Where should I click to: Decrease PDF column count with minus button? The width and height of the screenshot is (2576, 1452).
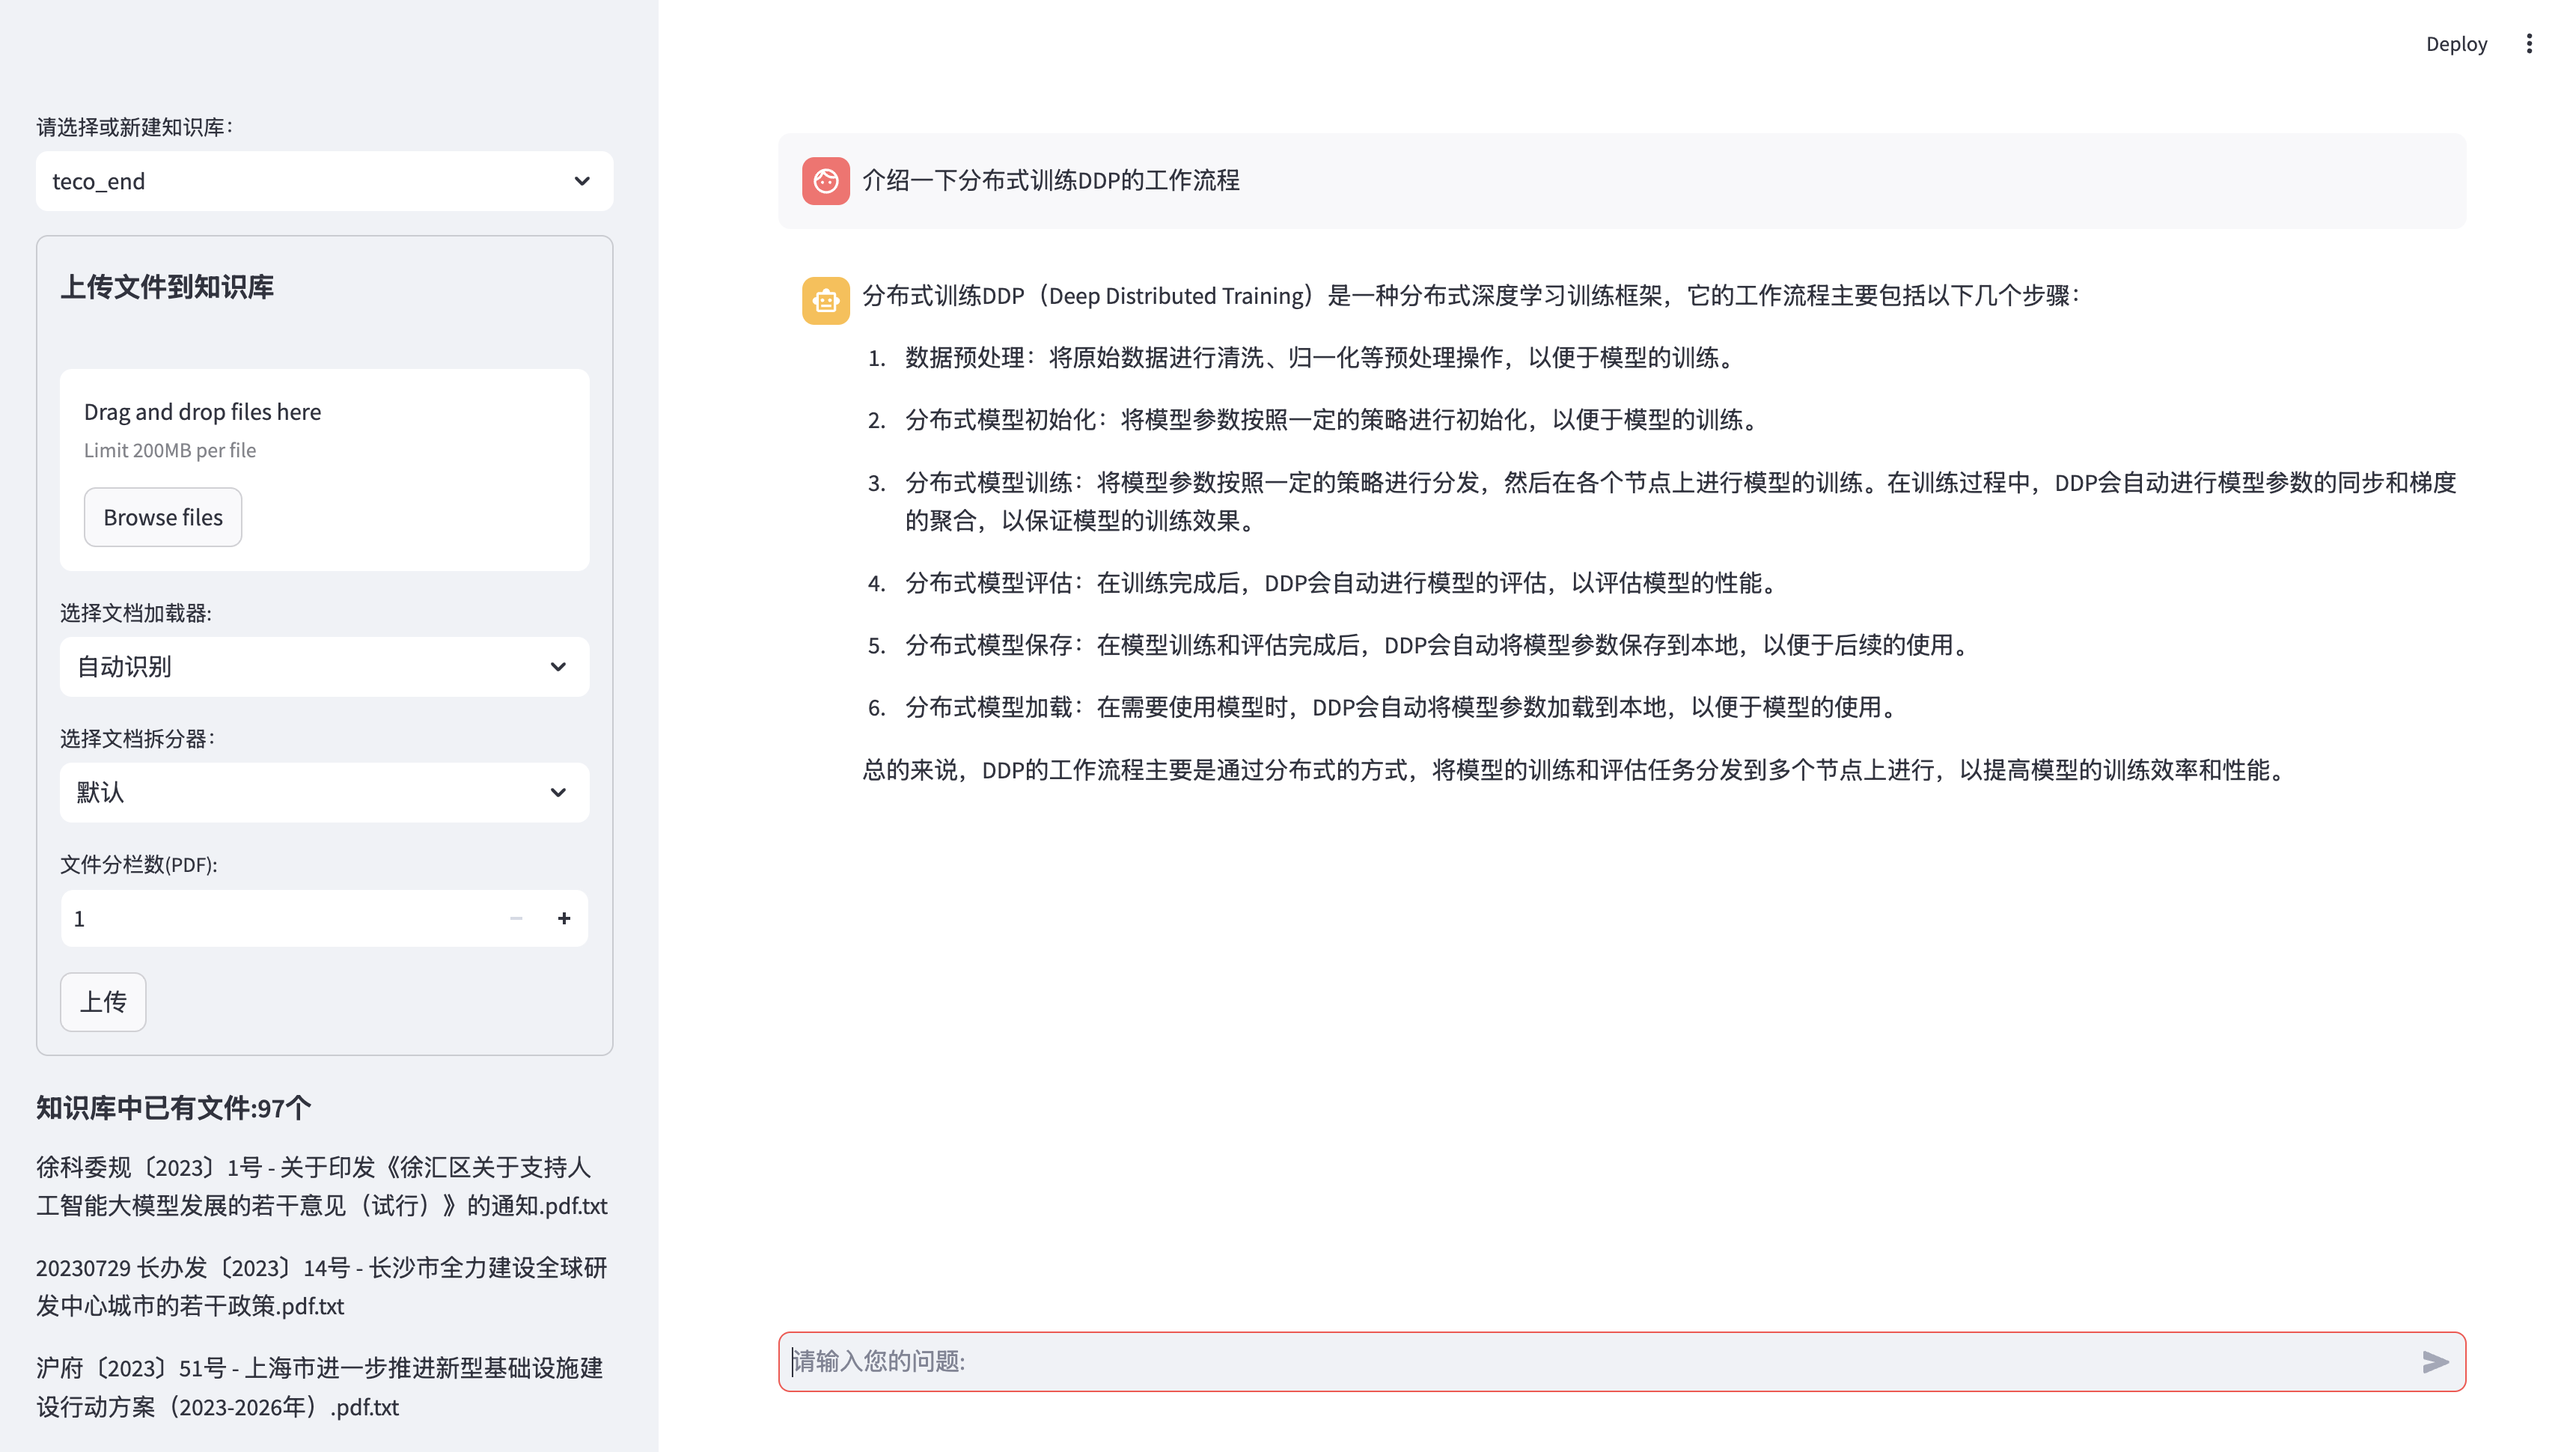point(516,918)
